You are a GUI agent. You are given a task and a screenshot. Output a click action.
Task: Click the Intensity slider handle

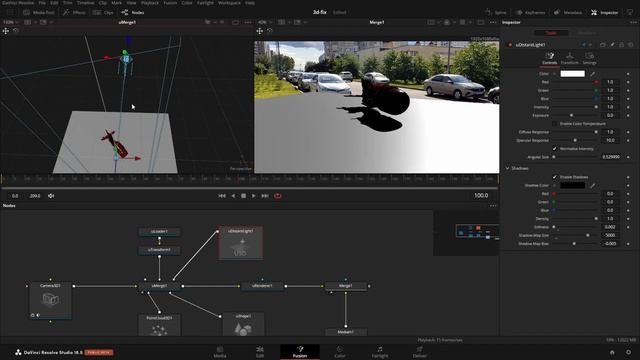596,107
